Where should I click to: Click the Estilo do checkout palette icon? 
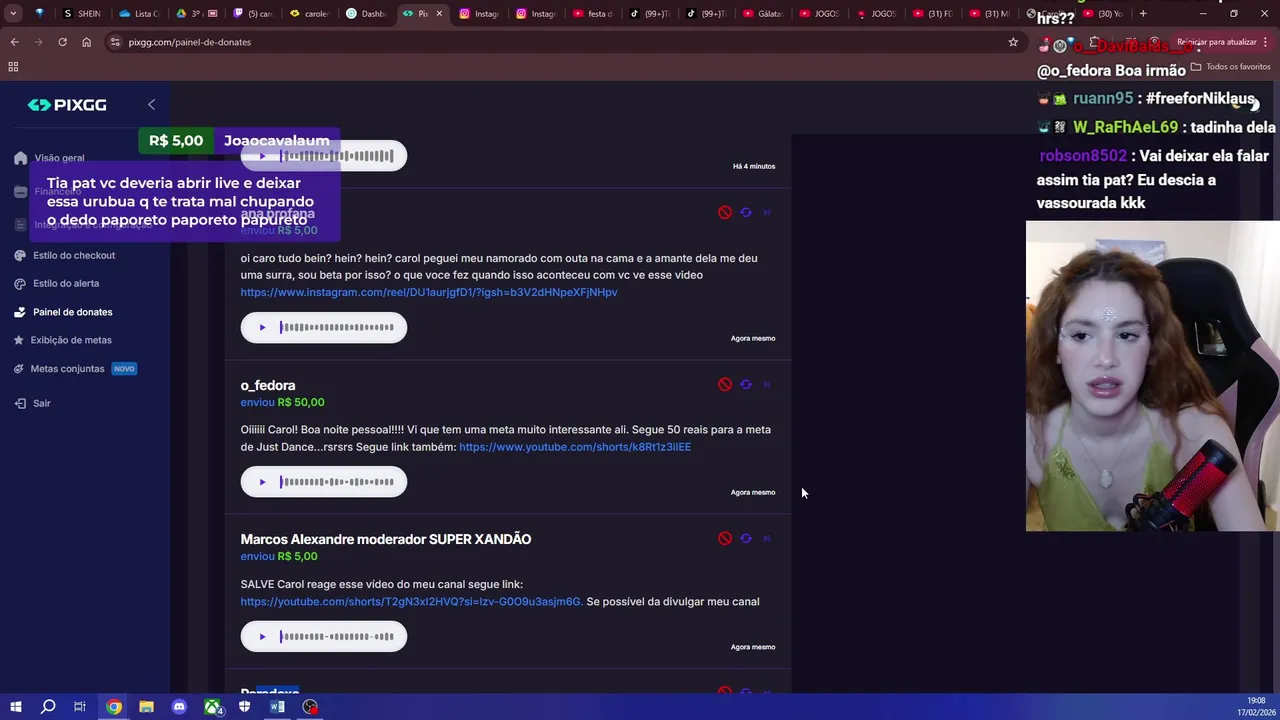click(x=20, y=255)
